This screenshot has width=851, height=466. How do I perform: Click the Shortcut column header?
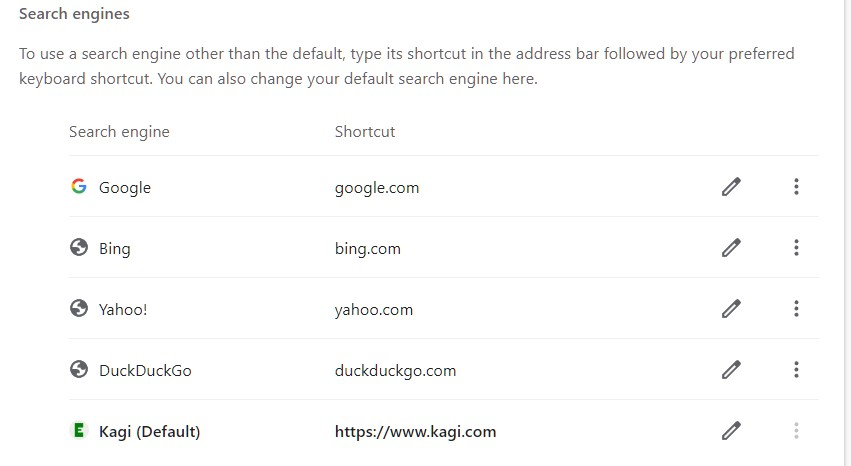(365, 132)
